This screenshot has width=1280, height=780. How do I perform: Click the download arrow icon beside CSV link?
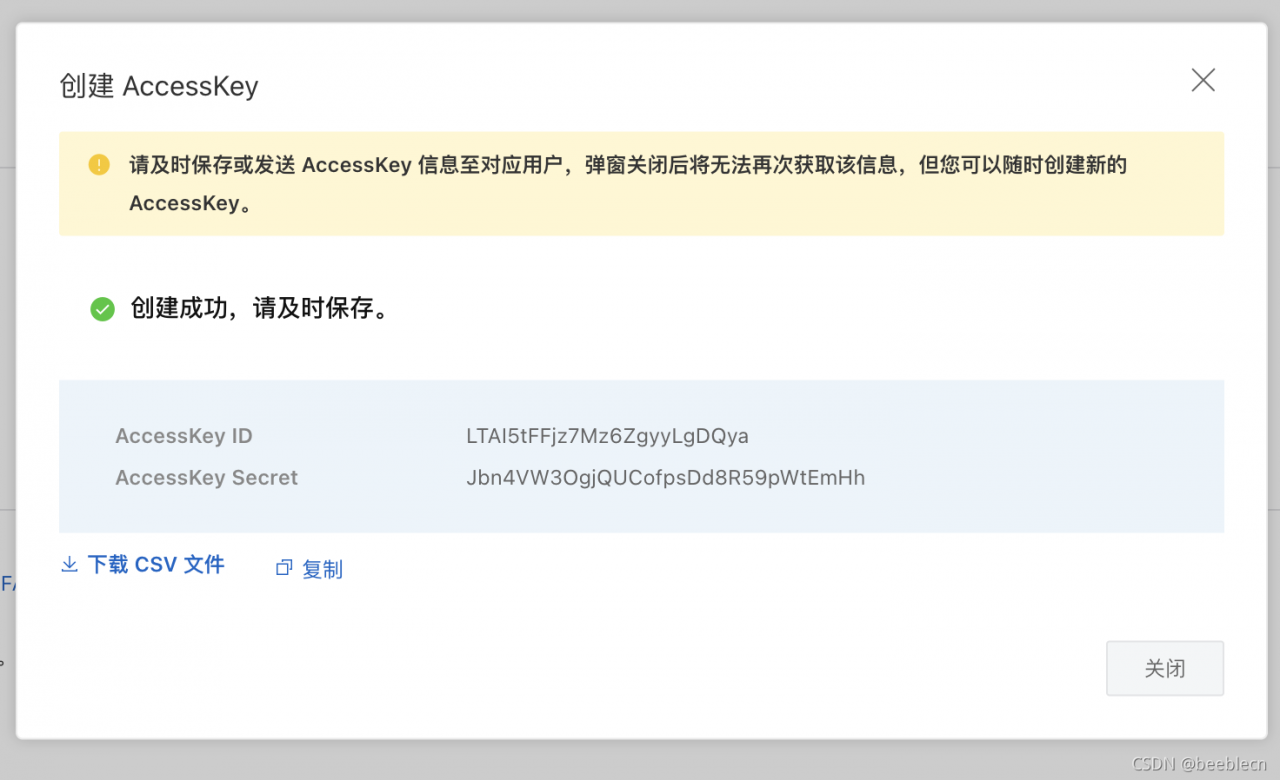tap(69, 565)
